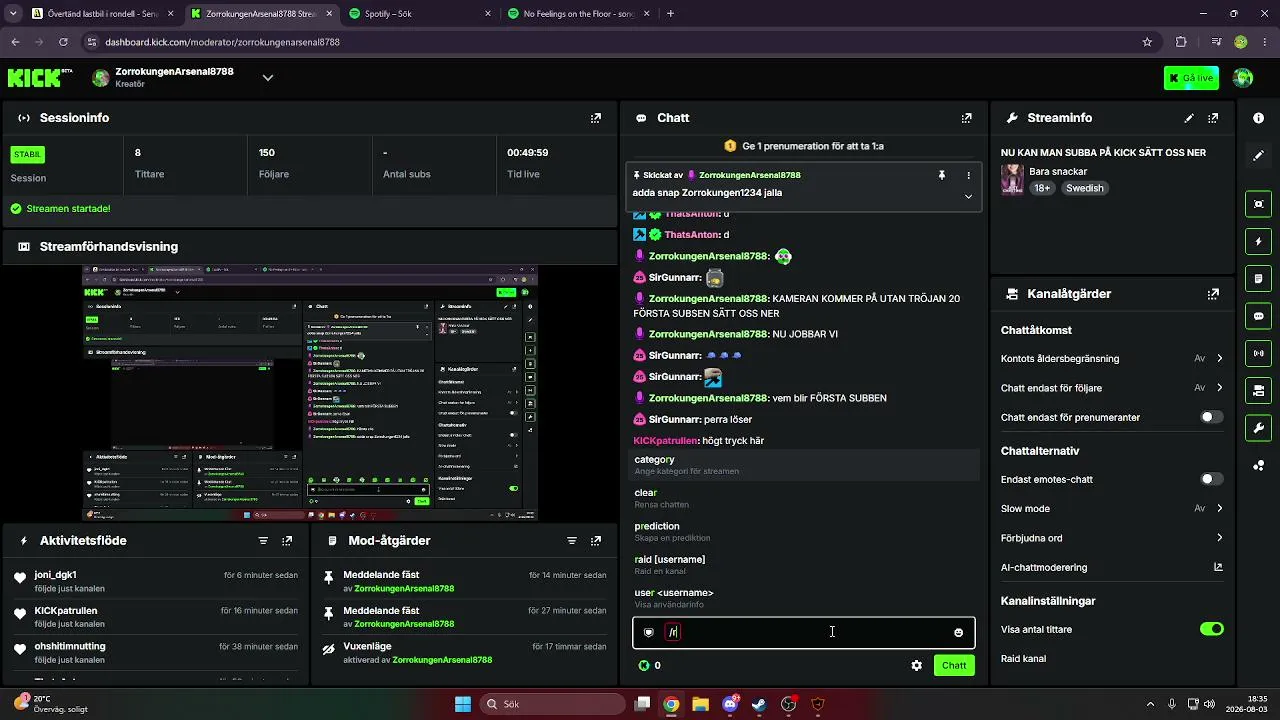
Task: Switch to the Spotify – Sök tab
Action: (x=418, y=14)
